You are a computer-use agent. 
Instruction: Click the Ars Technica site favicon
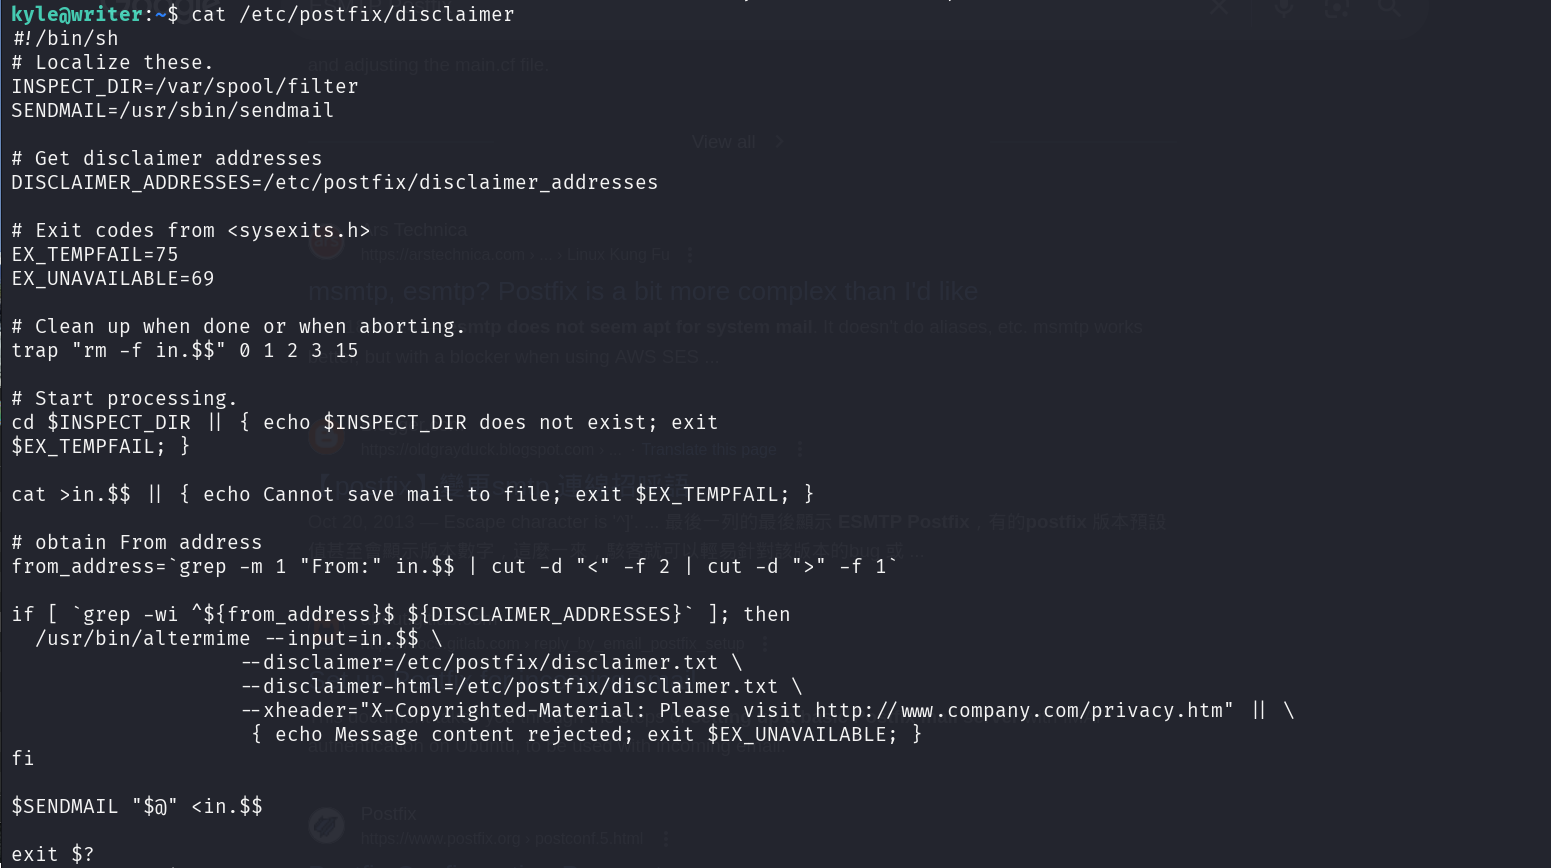point(326,243)
